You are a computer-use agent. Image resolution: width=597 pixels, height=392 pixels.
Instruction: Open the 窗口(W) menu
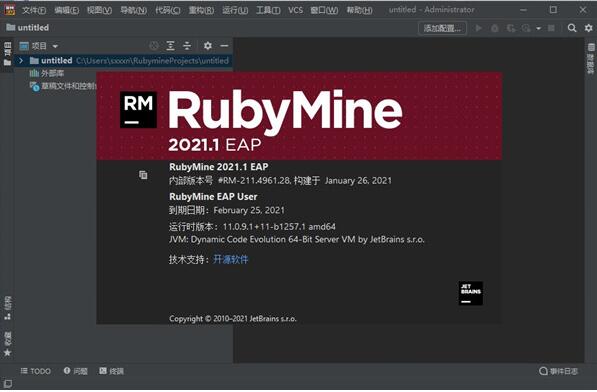click(x=324, y=10)
